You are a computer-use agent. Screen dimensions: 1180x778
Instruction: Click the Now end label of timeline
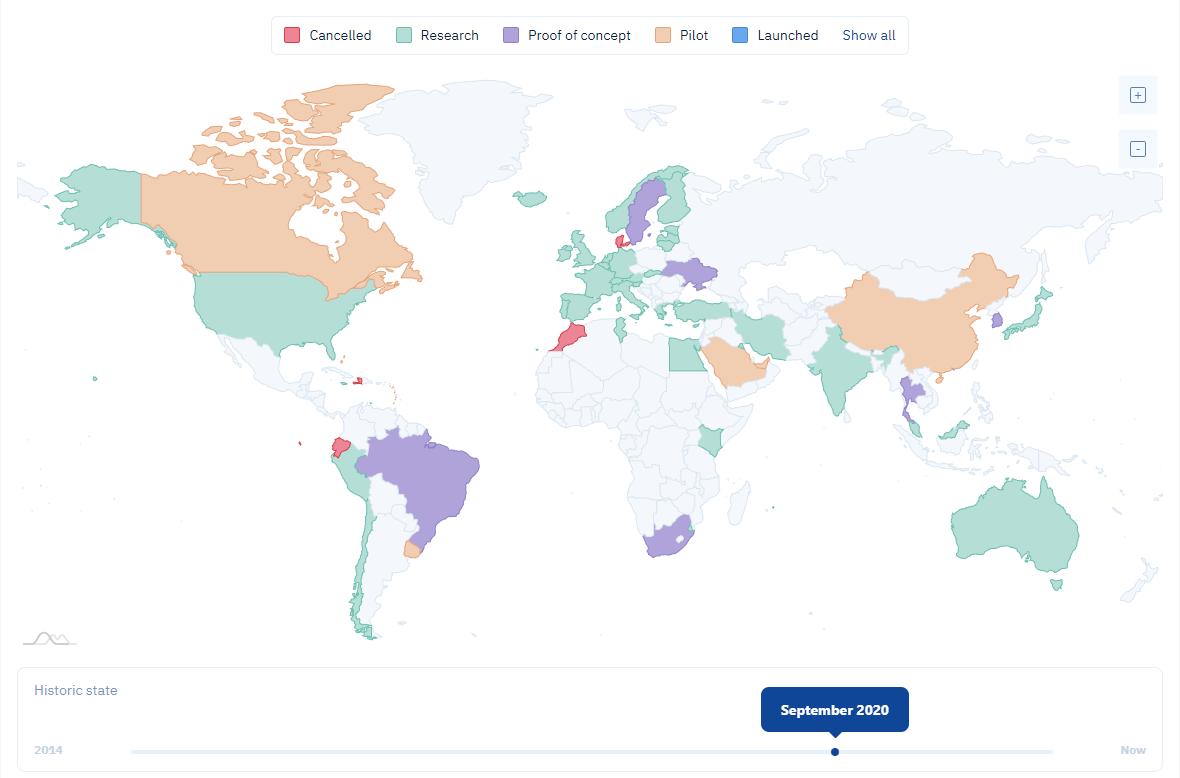(1133, 750)
